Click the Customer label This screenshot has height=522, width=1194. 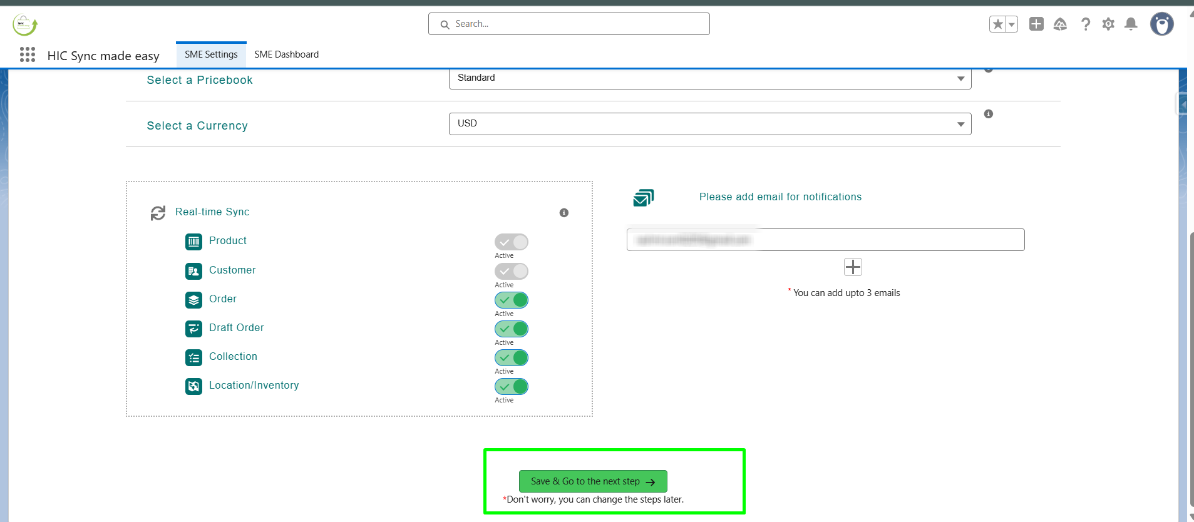tap(232, 270)
